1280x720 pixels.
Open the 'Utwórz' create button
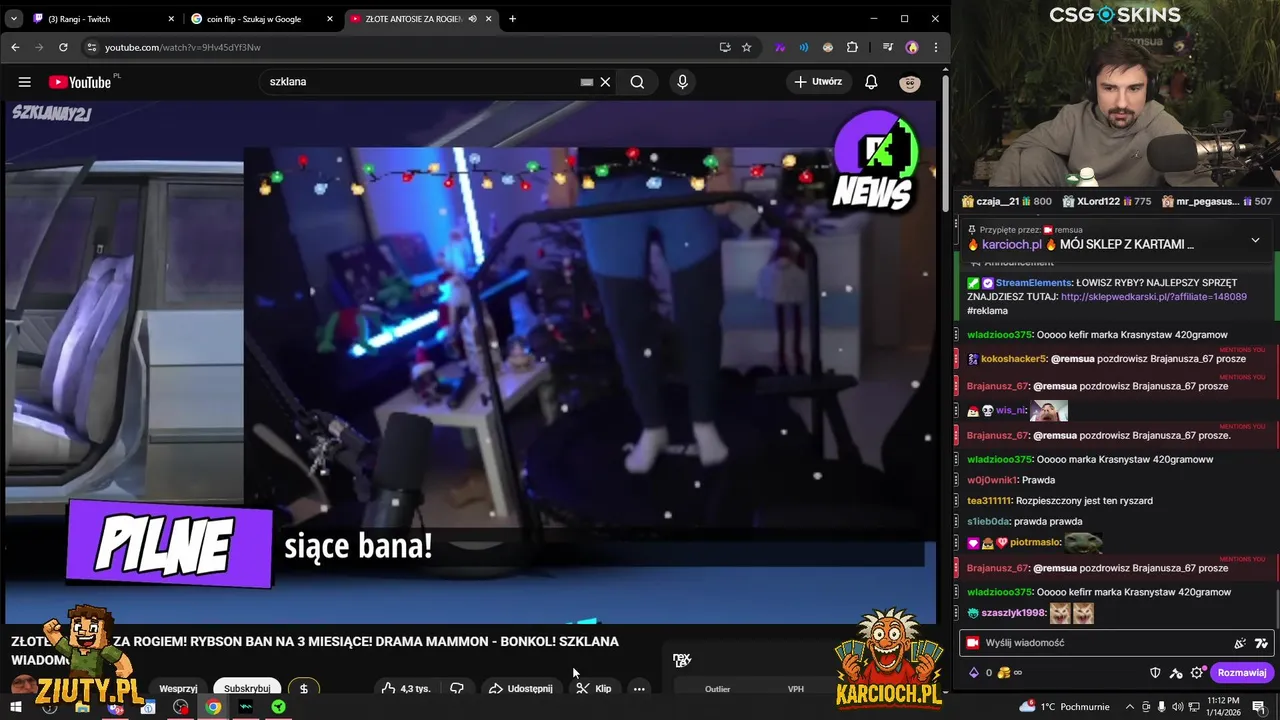(818, 82)
